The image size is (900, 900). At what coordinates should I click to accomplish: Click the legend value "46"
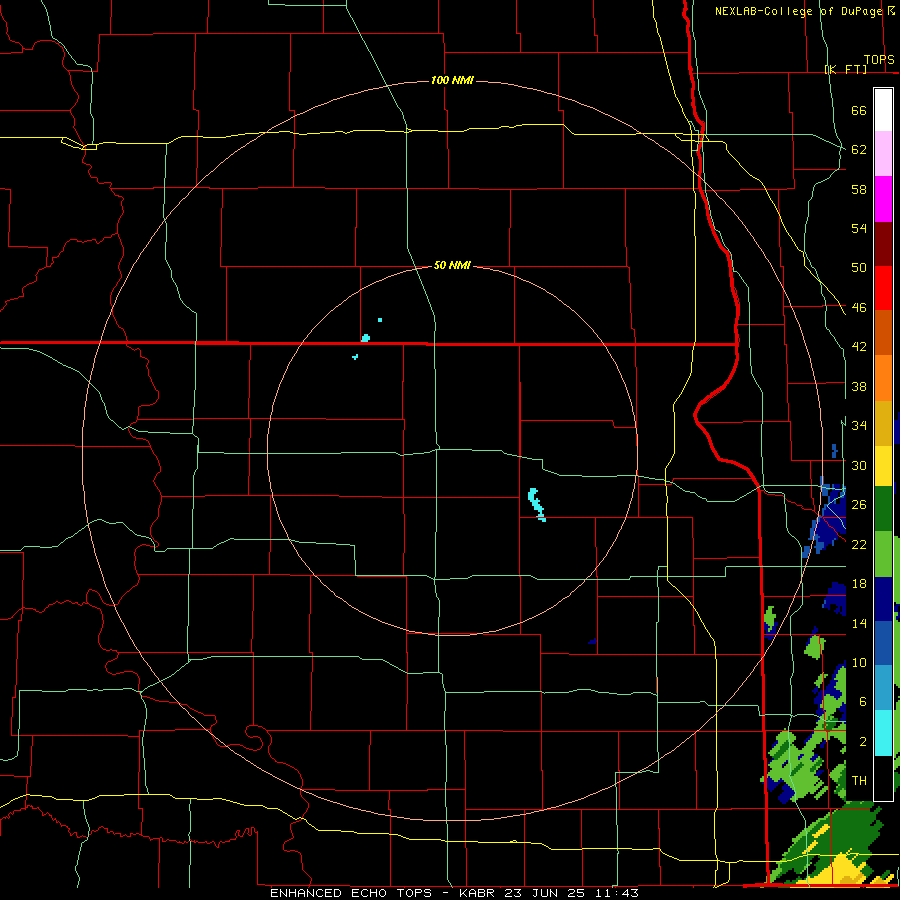859,308
